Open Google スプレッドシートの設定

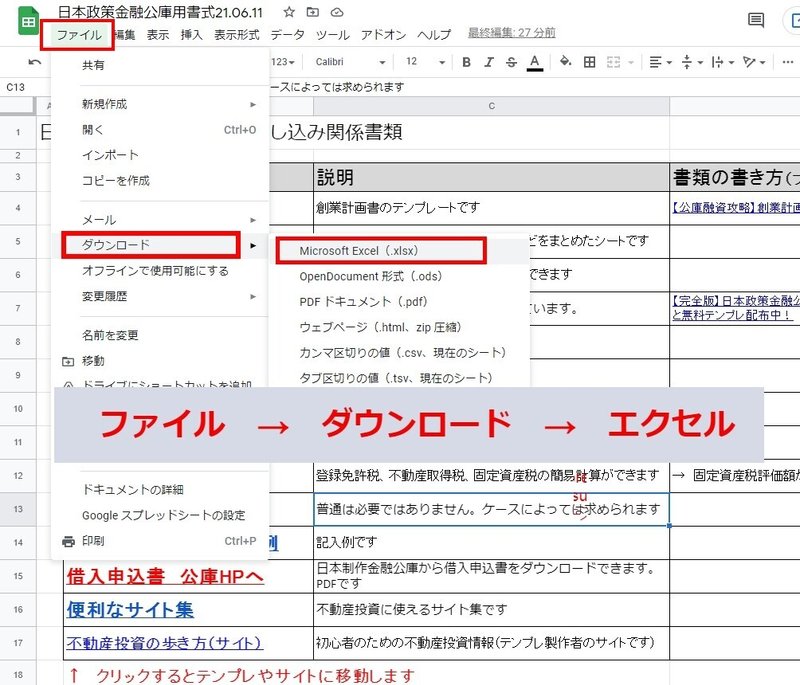(160, 515)
